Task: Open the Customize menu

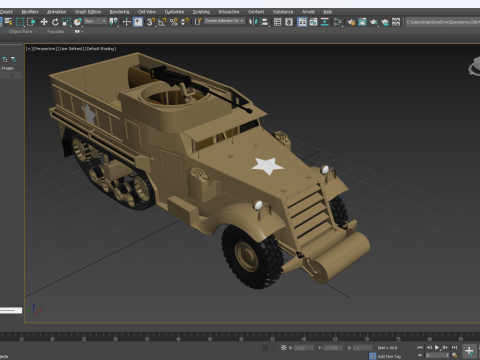Action: pos(174,12)
